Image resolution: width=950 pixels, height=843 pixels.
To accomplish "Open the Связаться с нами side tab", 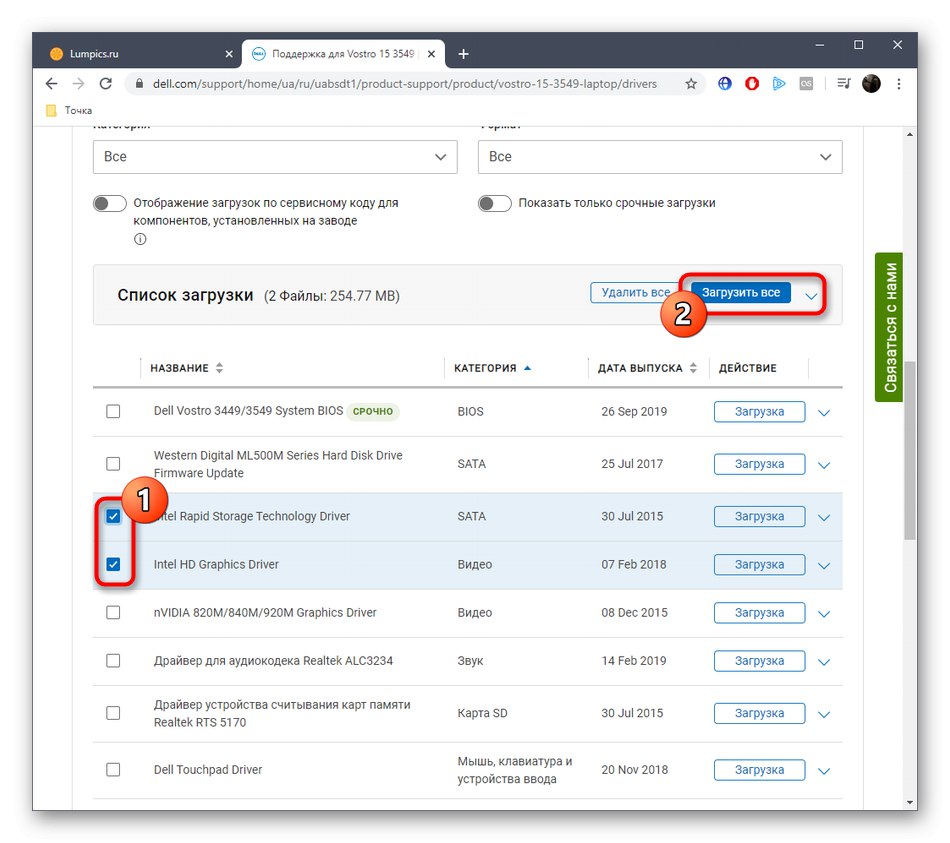I will [x=889, y=327].
